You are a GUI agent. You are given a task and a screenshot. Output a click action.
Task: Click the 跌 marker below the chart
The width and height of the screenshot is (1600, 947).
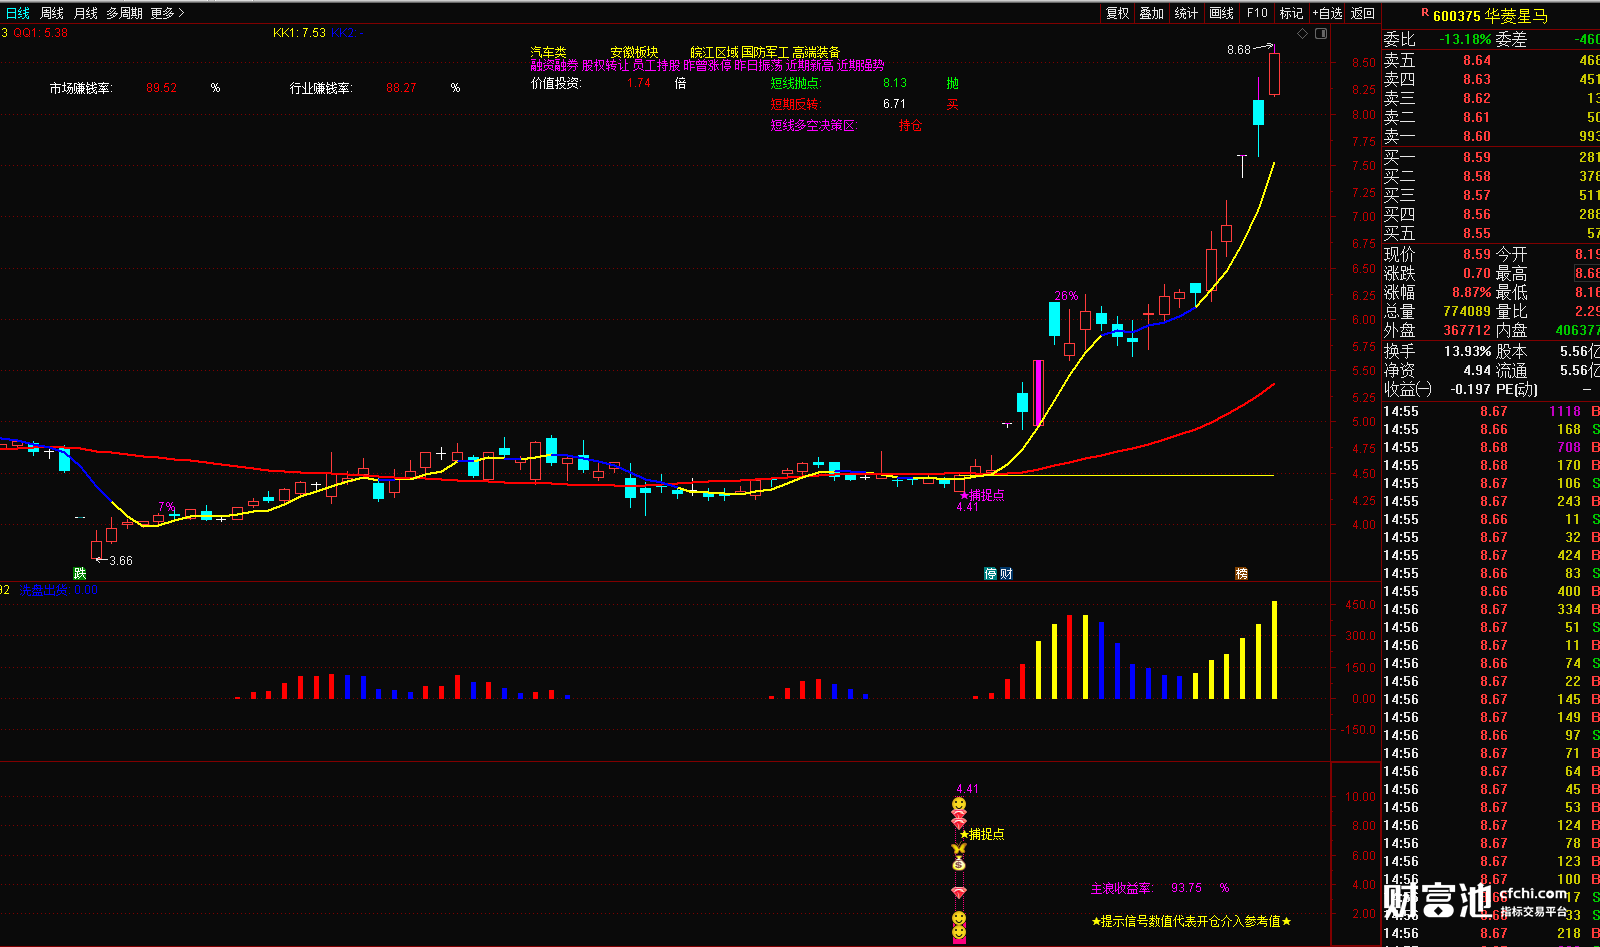click(80, 573)
